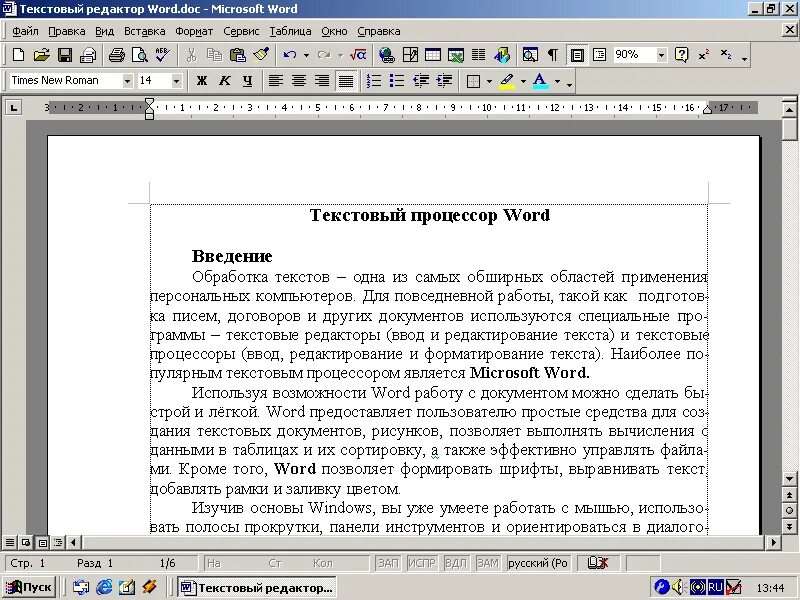The image size is (800, 600).
Task: Click ЗАП status bar indicator
Action: point(388,563)
